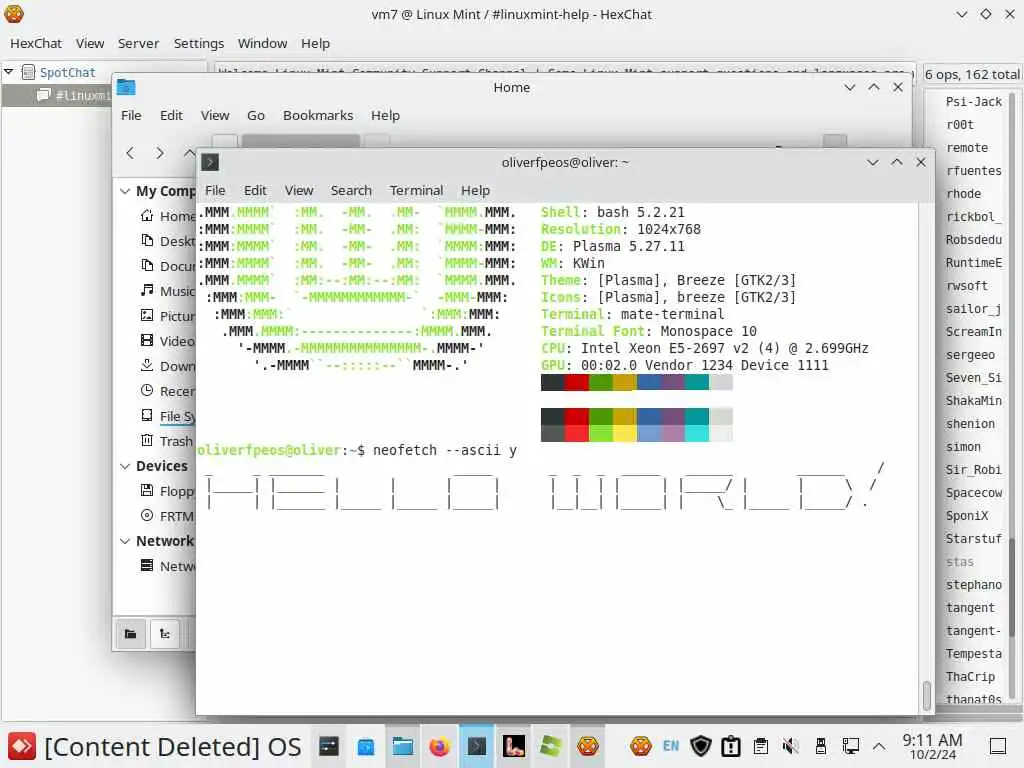Click the forward arrow in Home file manager
Screen dimensions: 1024x768
coord(160,153)
